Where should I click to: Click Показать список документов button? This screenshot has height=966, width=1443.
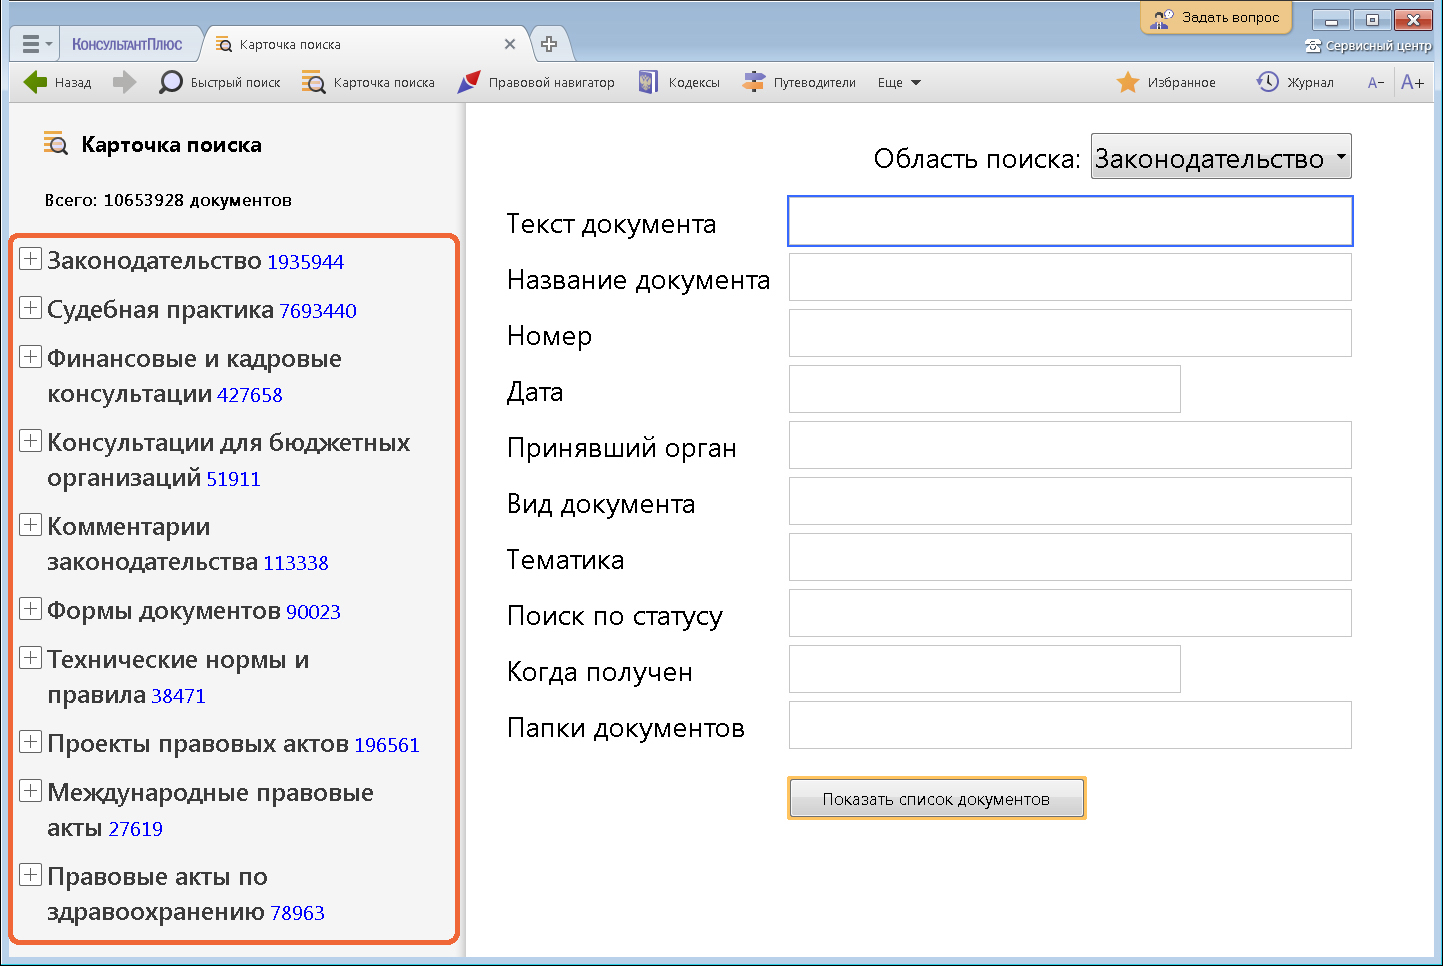pyautogui.click(x=937, y=798)
